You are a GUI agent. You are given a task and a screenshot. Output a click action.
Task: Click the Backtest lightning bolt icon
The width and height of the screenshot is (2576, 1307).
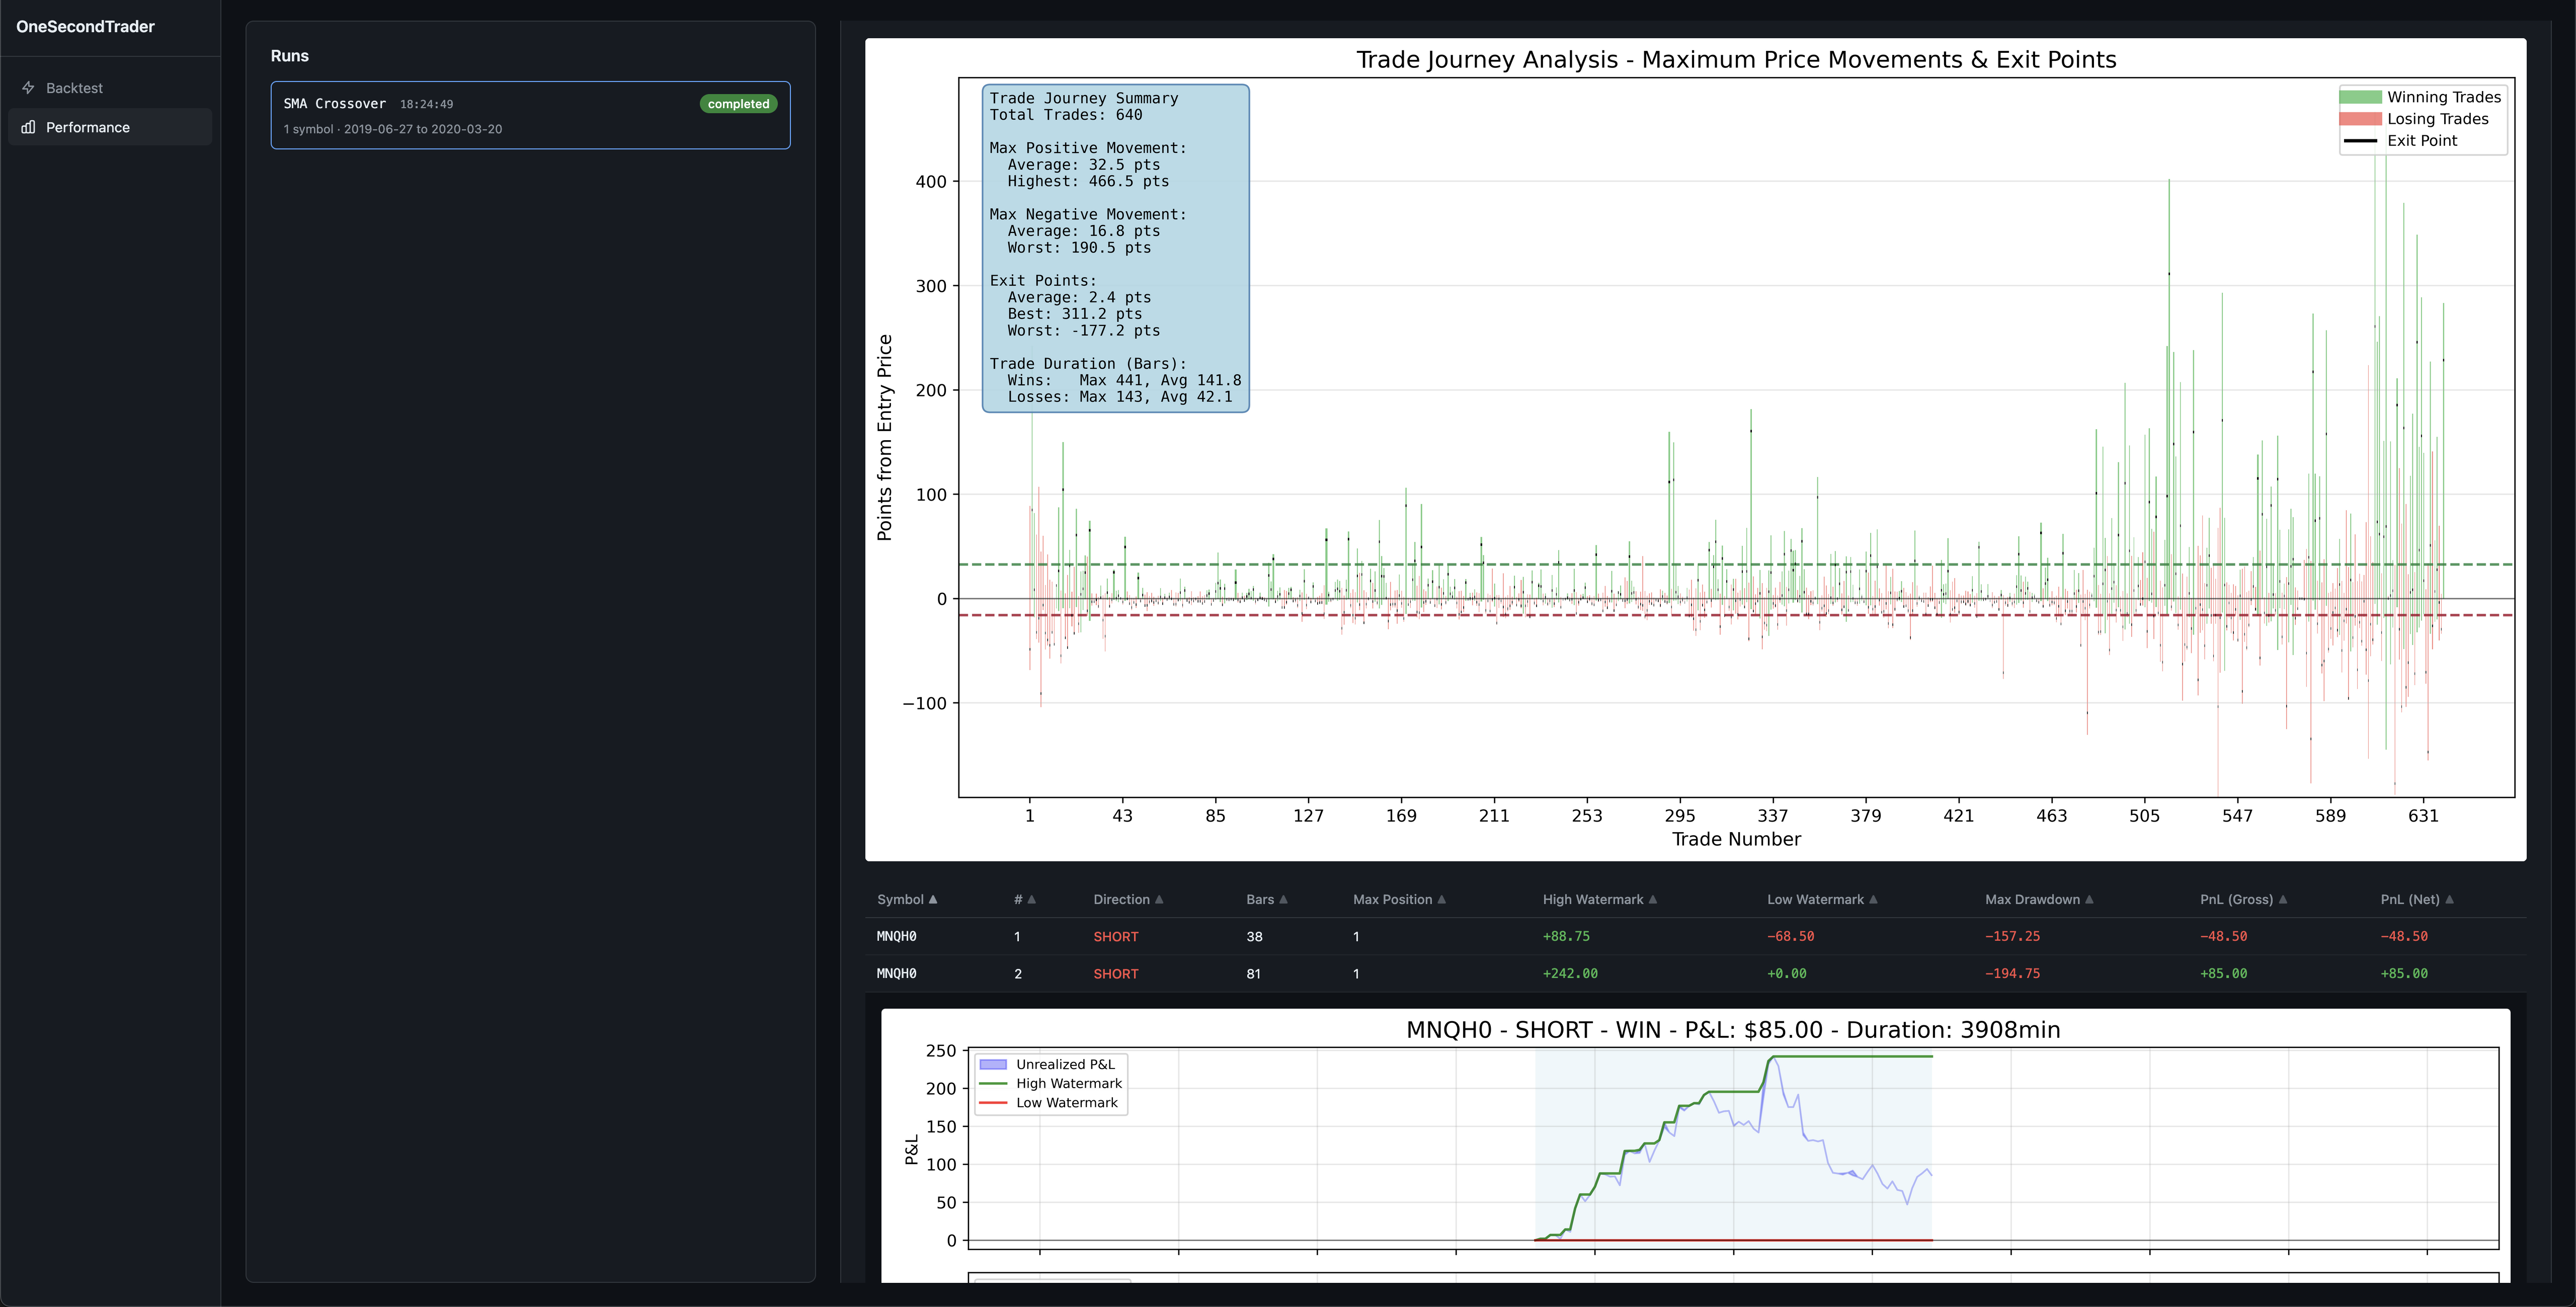click(x=28, y=88)
